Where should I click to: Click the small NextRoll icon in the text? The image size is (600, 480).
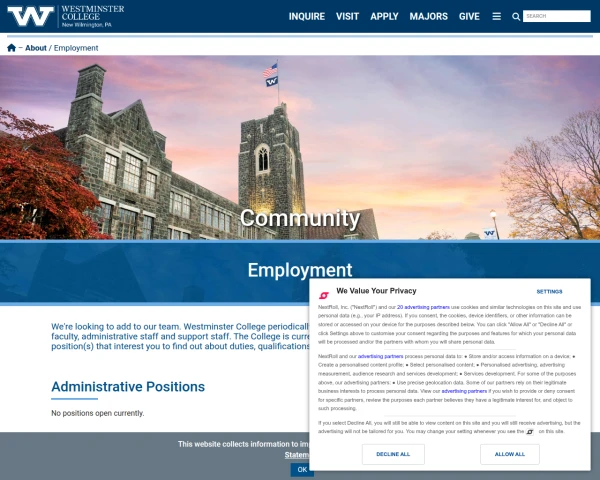click(530, 432)
